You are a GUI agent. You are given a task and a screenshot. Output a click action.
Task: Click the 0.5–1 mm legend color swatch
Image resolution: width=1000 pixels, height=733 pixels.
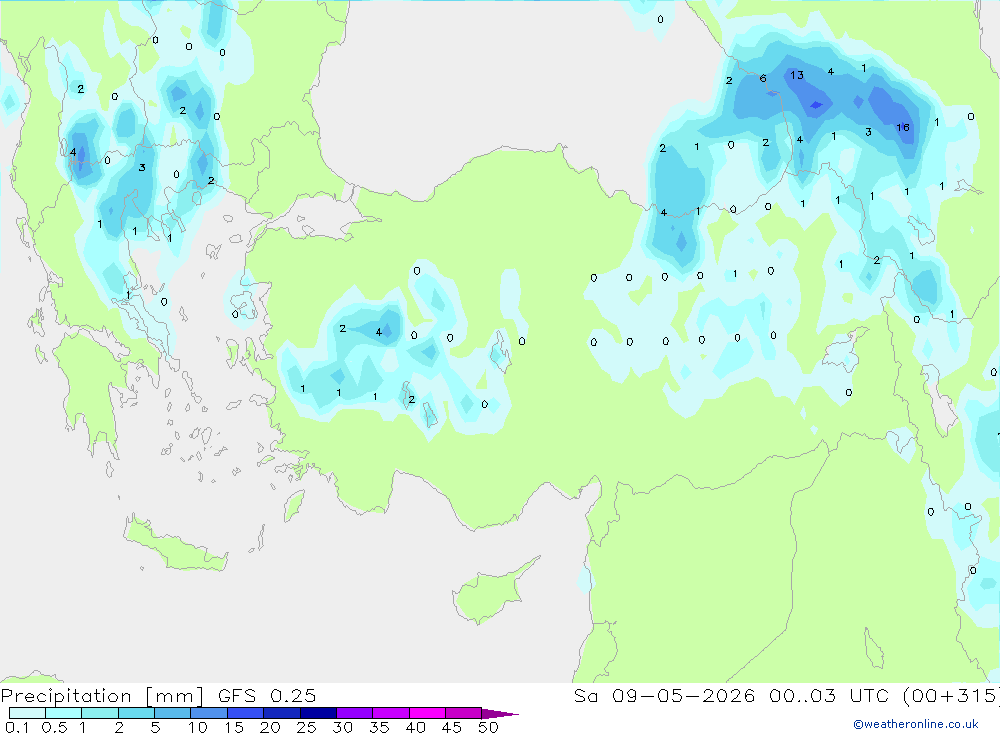63,713
